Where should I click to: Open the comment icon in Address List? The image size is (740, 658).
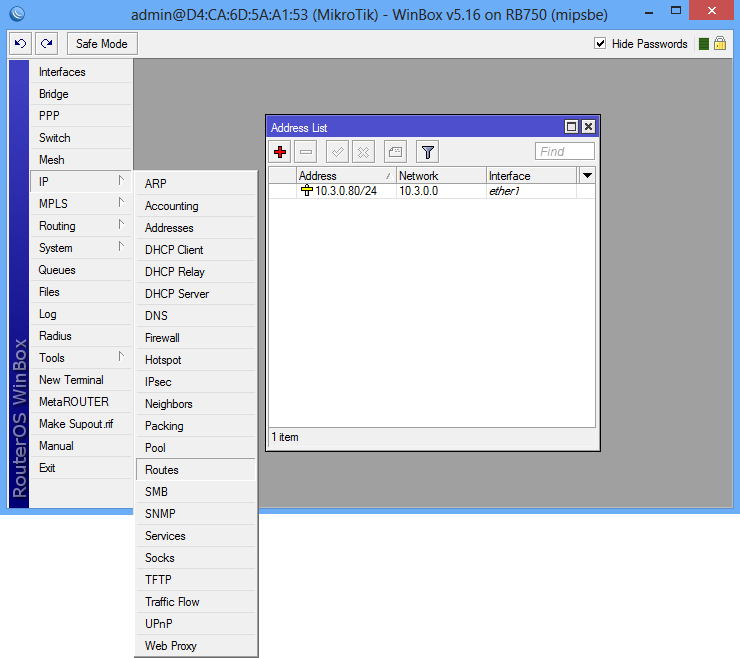click(395, 152)
